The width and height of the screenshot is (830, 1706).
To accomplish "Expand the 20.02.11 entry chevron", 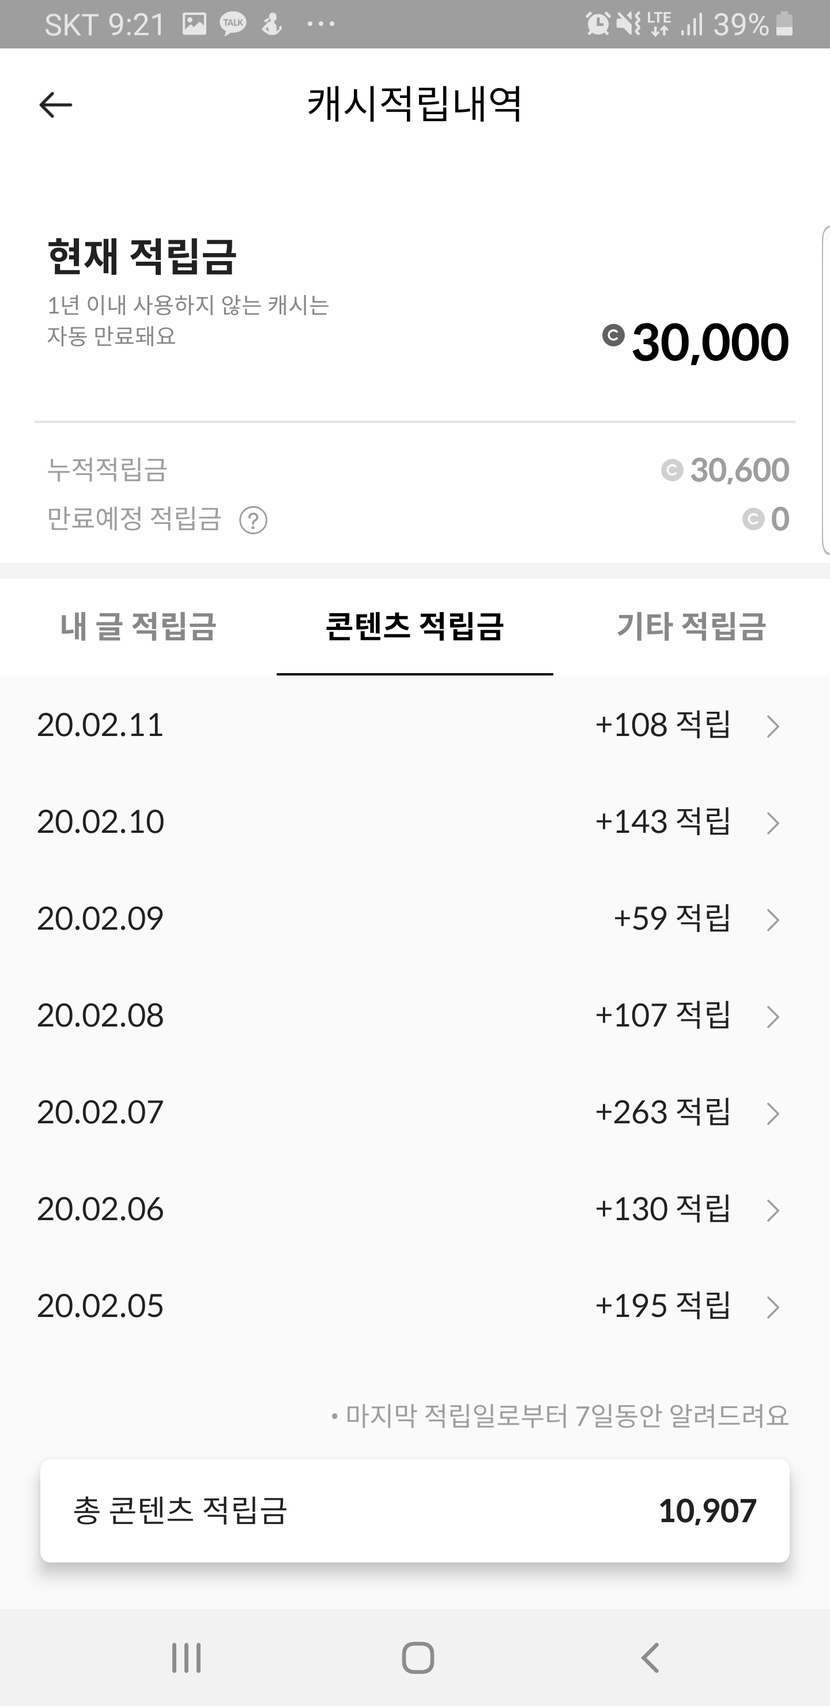I will [772, 726].
